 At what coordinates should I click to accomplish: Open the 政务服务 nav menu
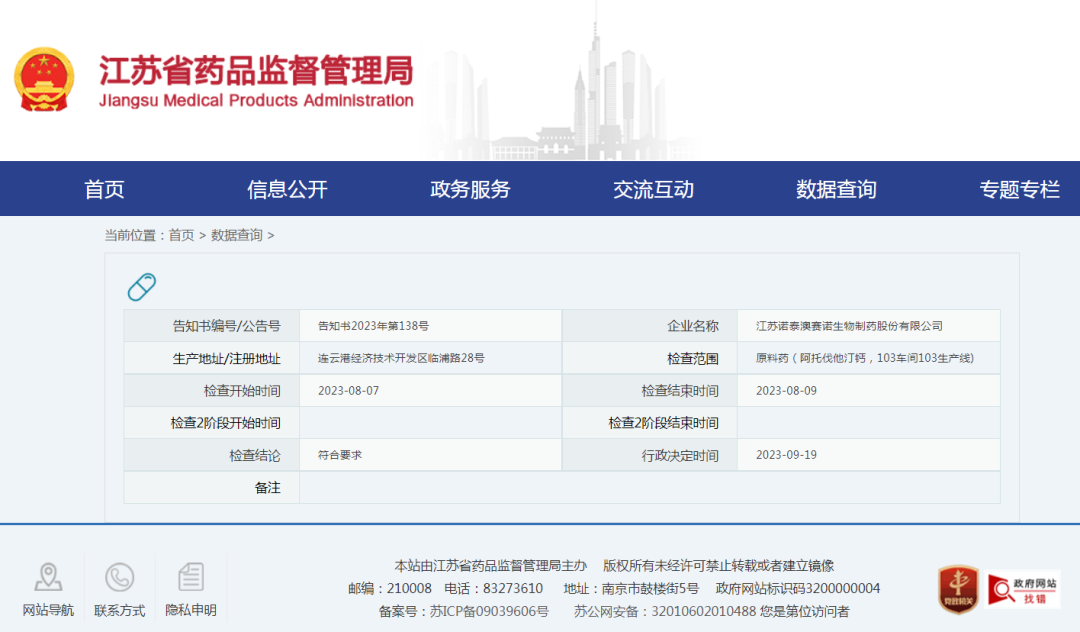pos(470,189)
